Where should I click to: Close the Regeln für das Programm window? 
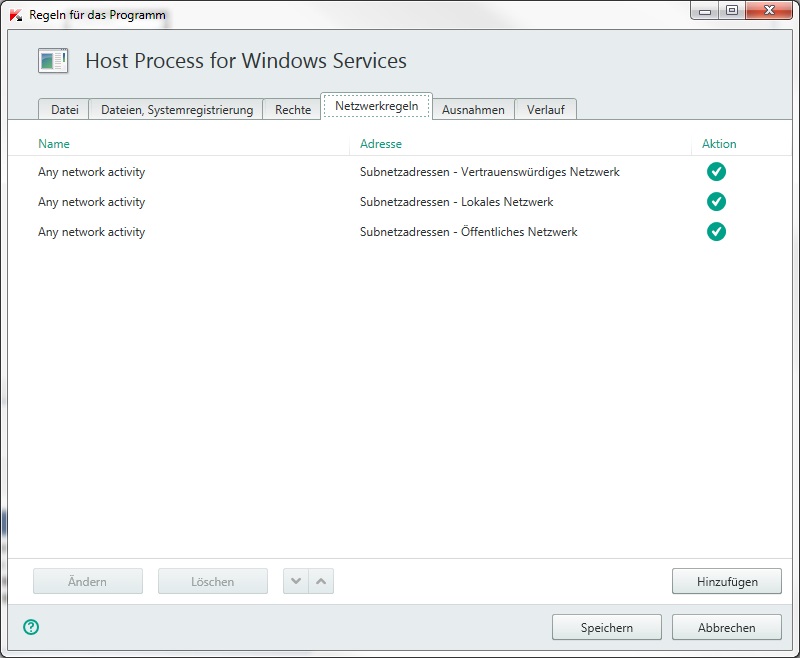[769, 11]
